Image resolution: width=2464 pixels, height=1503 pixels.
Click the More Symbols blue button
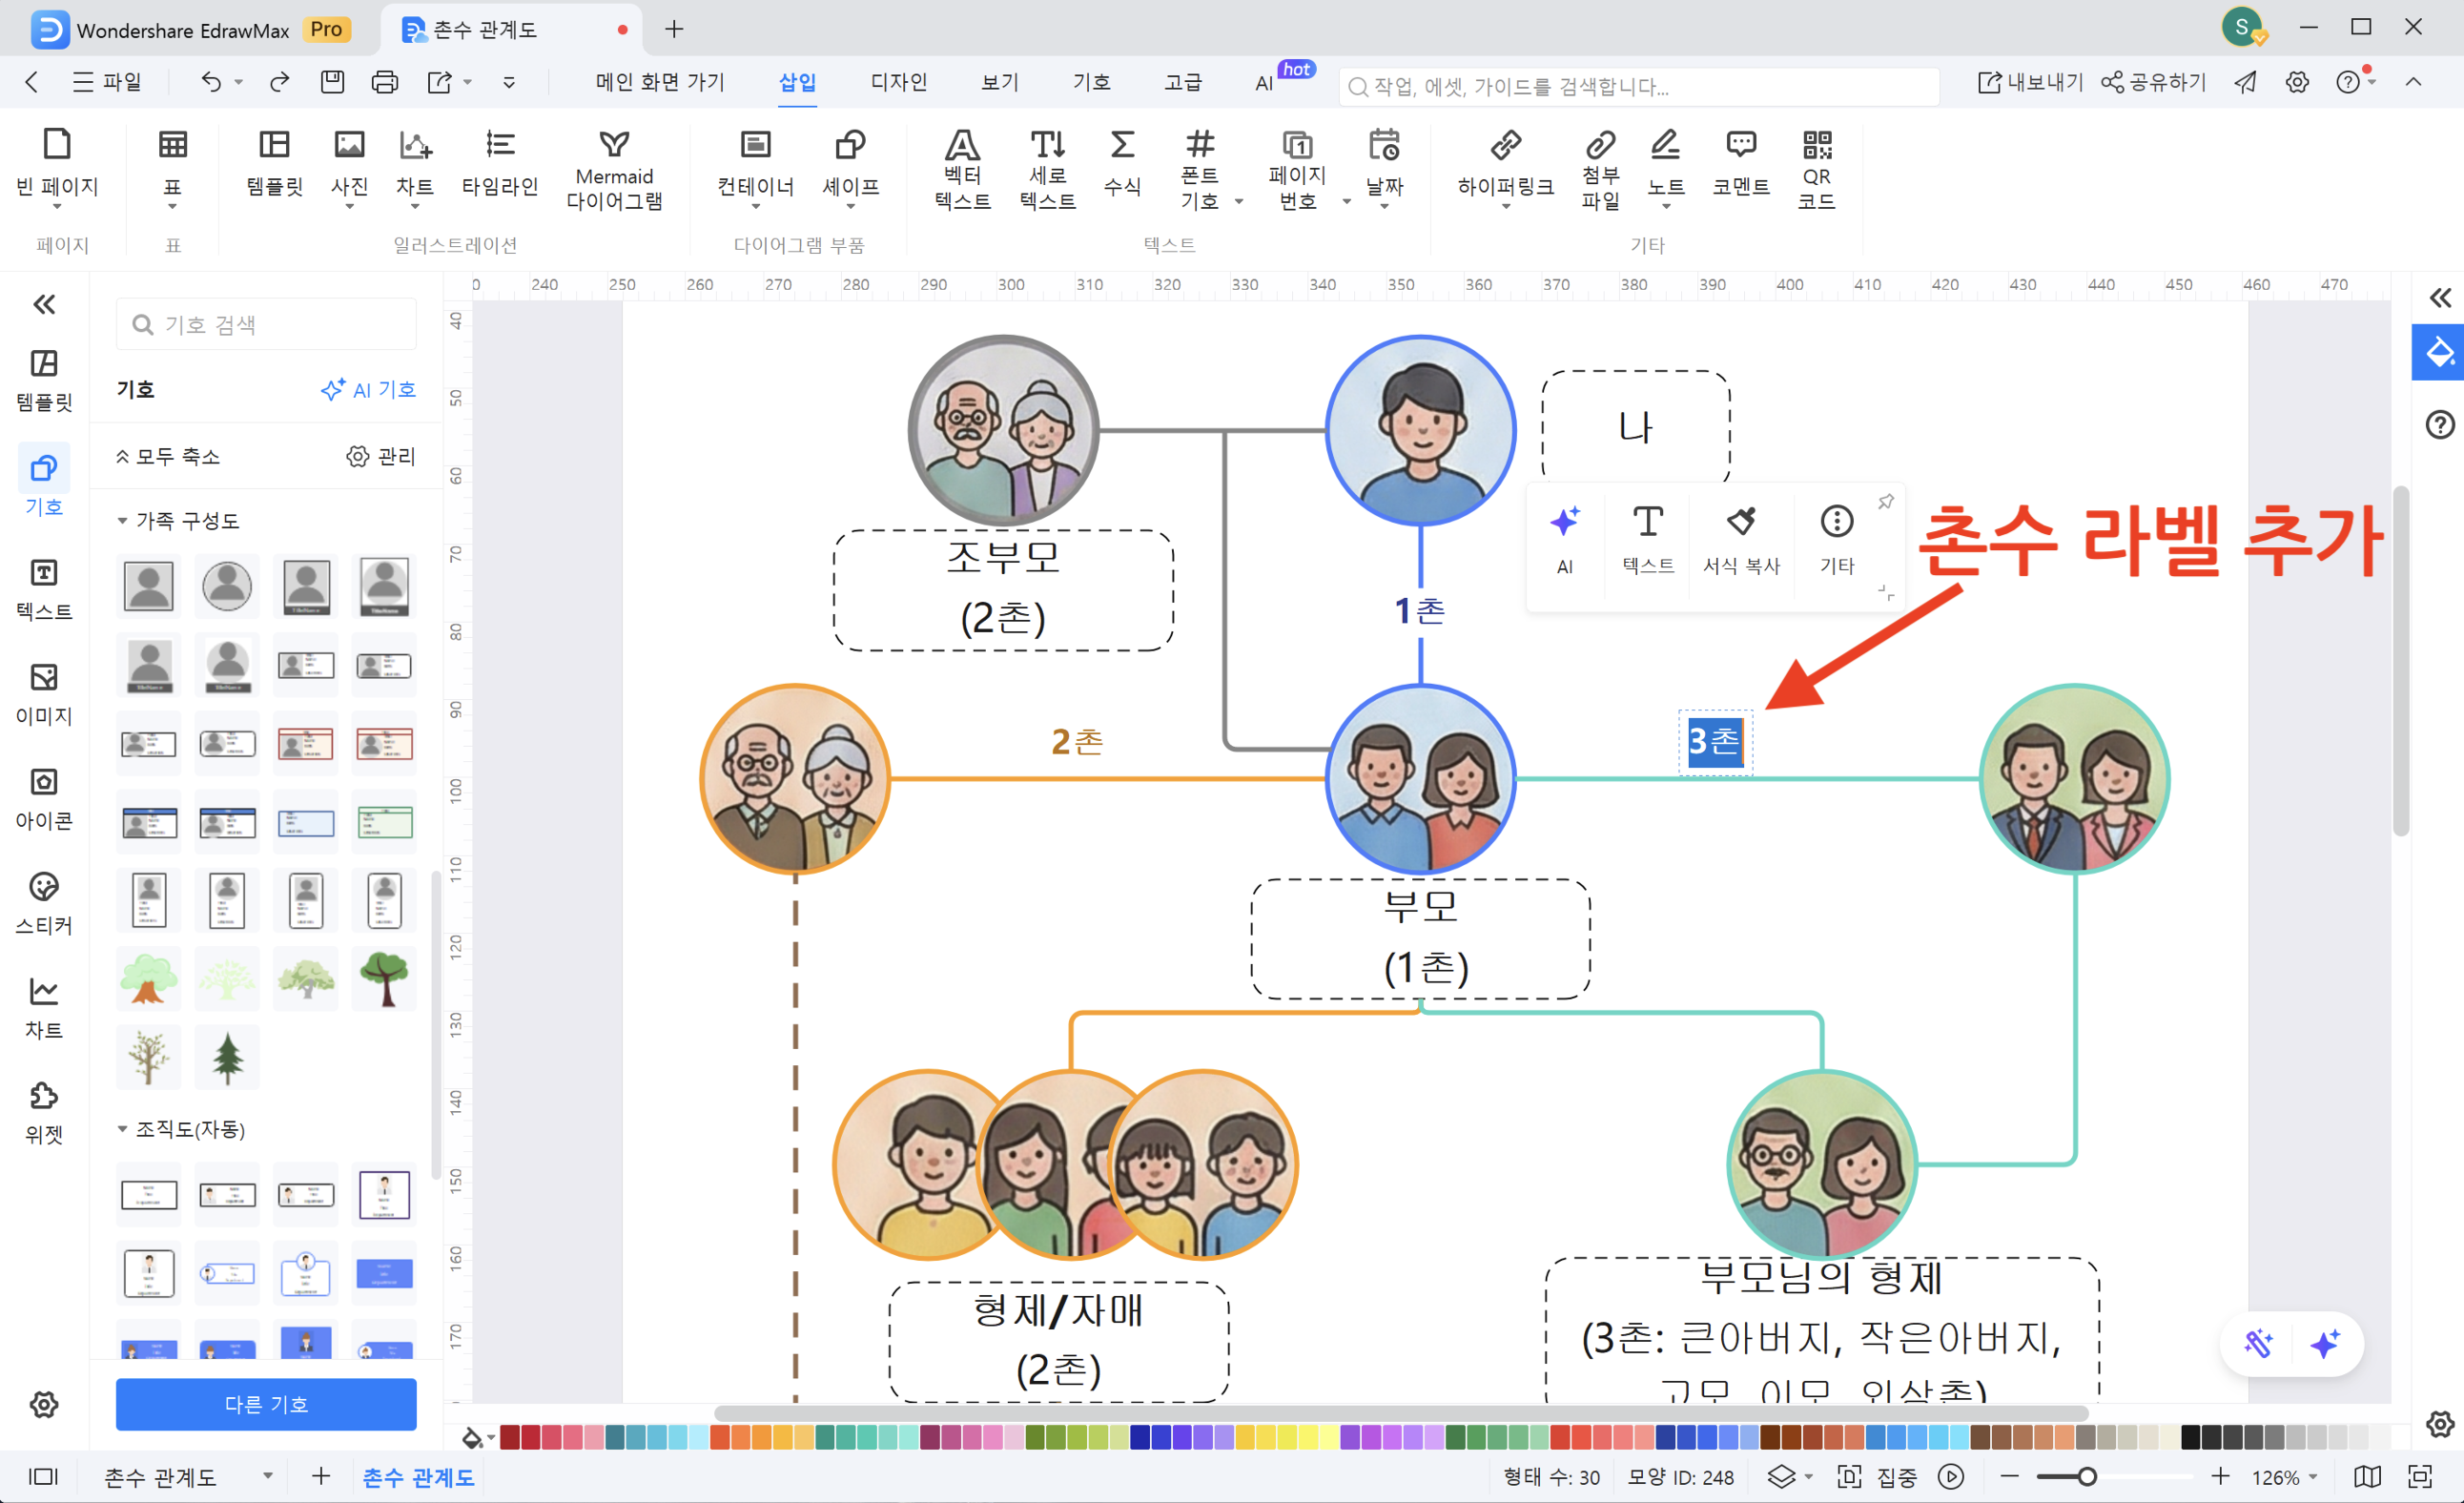[x=266, y=1403]
